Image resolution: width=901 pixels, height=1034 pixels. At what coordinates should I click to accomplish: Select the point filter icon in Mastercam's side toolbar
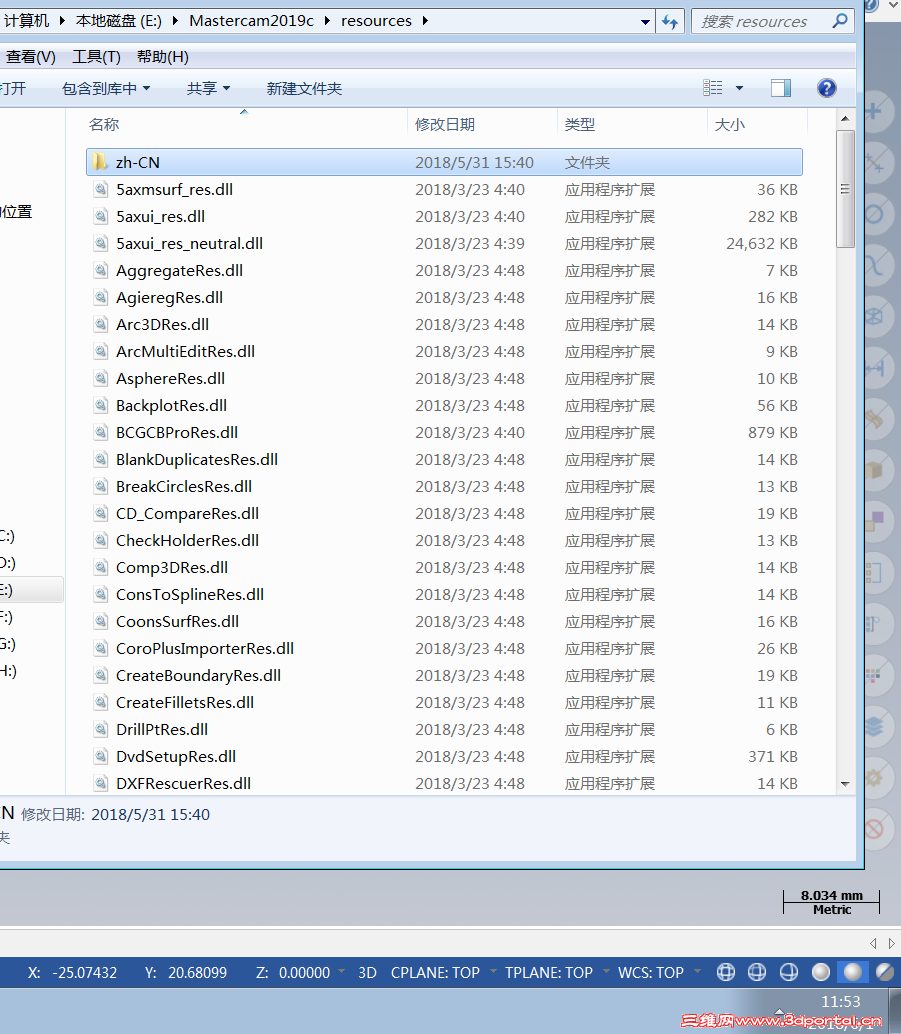(x=874, y=111)
